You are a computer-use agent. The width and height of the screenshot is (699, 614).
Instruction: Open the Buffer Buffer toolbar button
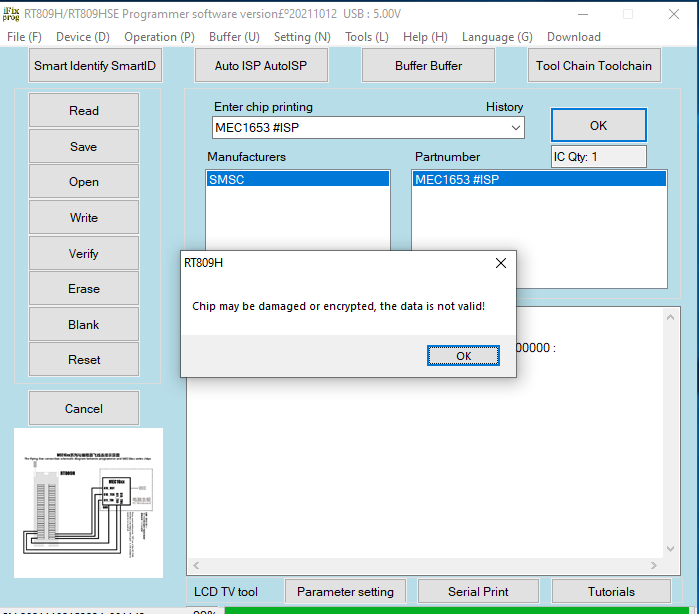coord(428,66)
